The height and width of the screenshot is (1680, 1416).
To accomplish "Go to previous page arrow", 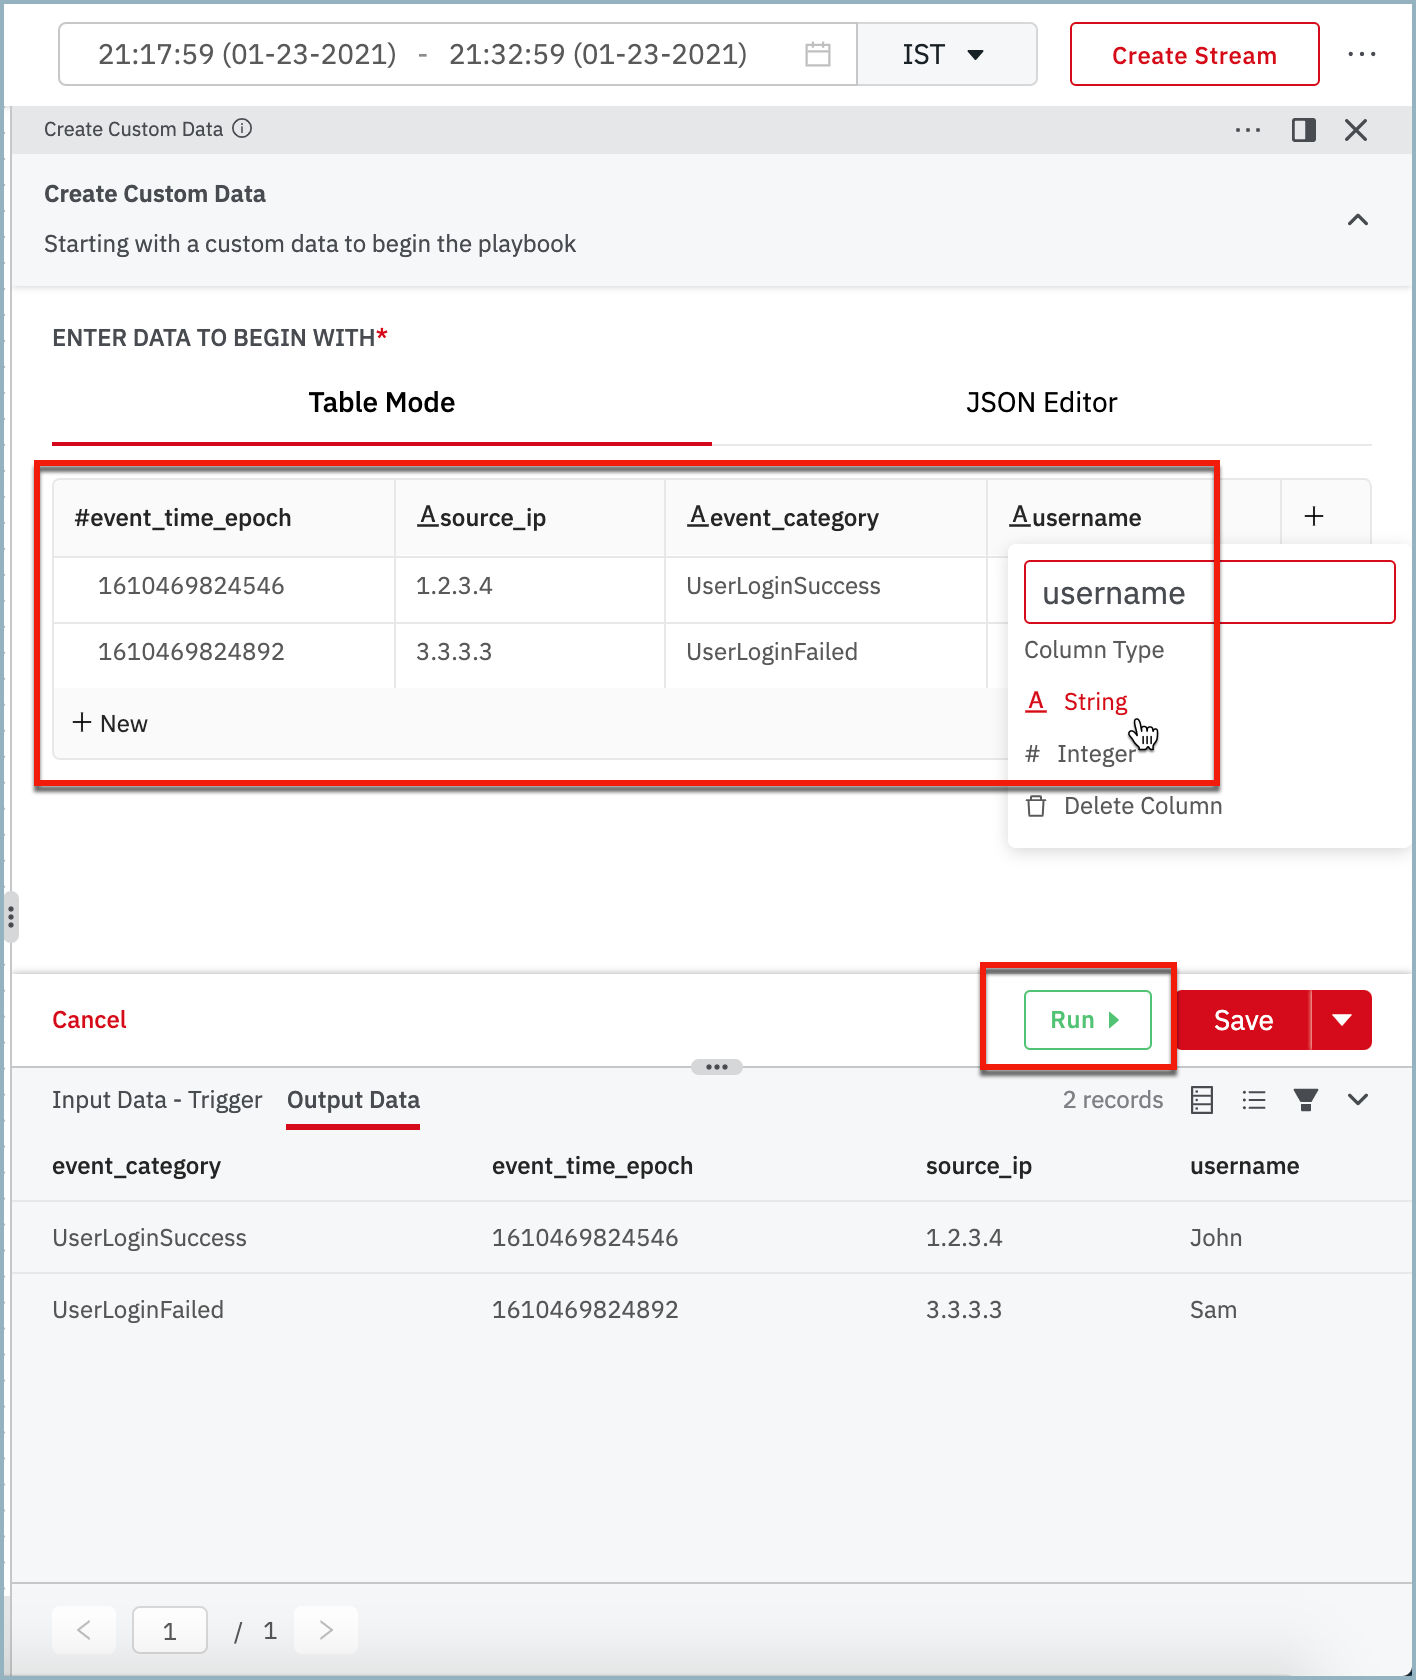I will point(84,1630).
